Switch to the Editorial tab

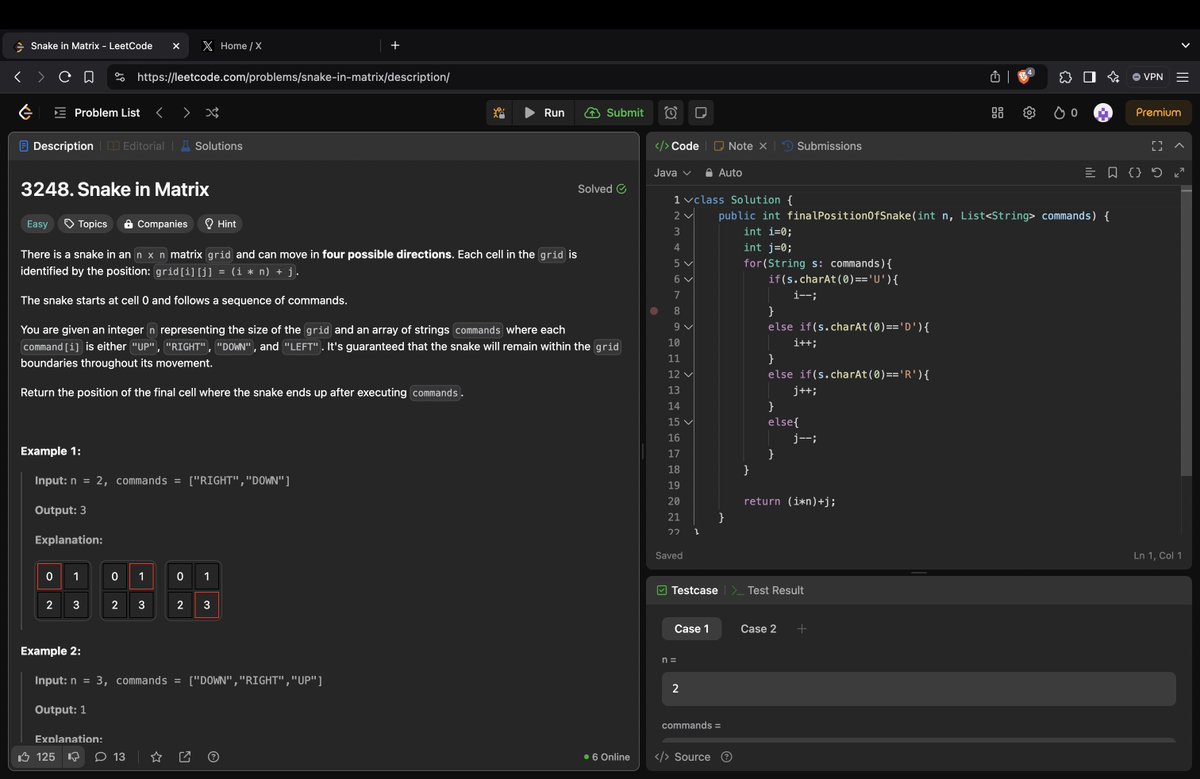point(136,146)
